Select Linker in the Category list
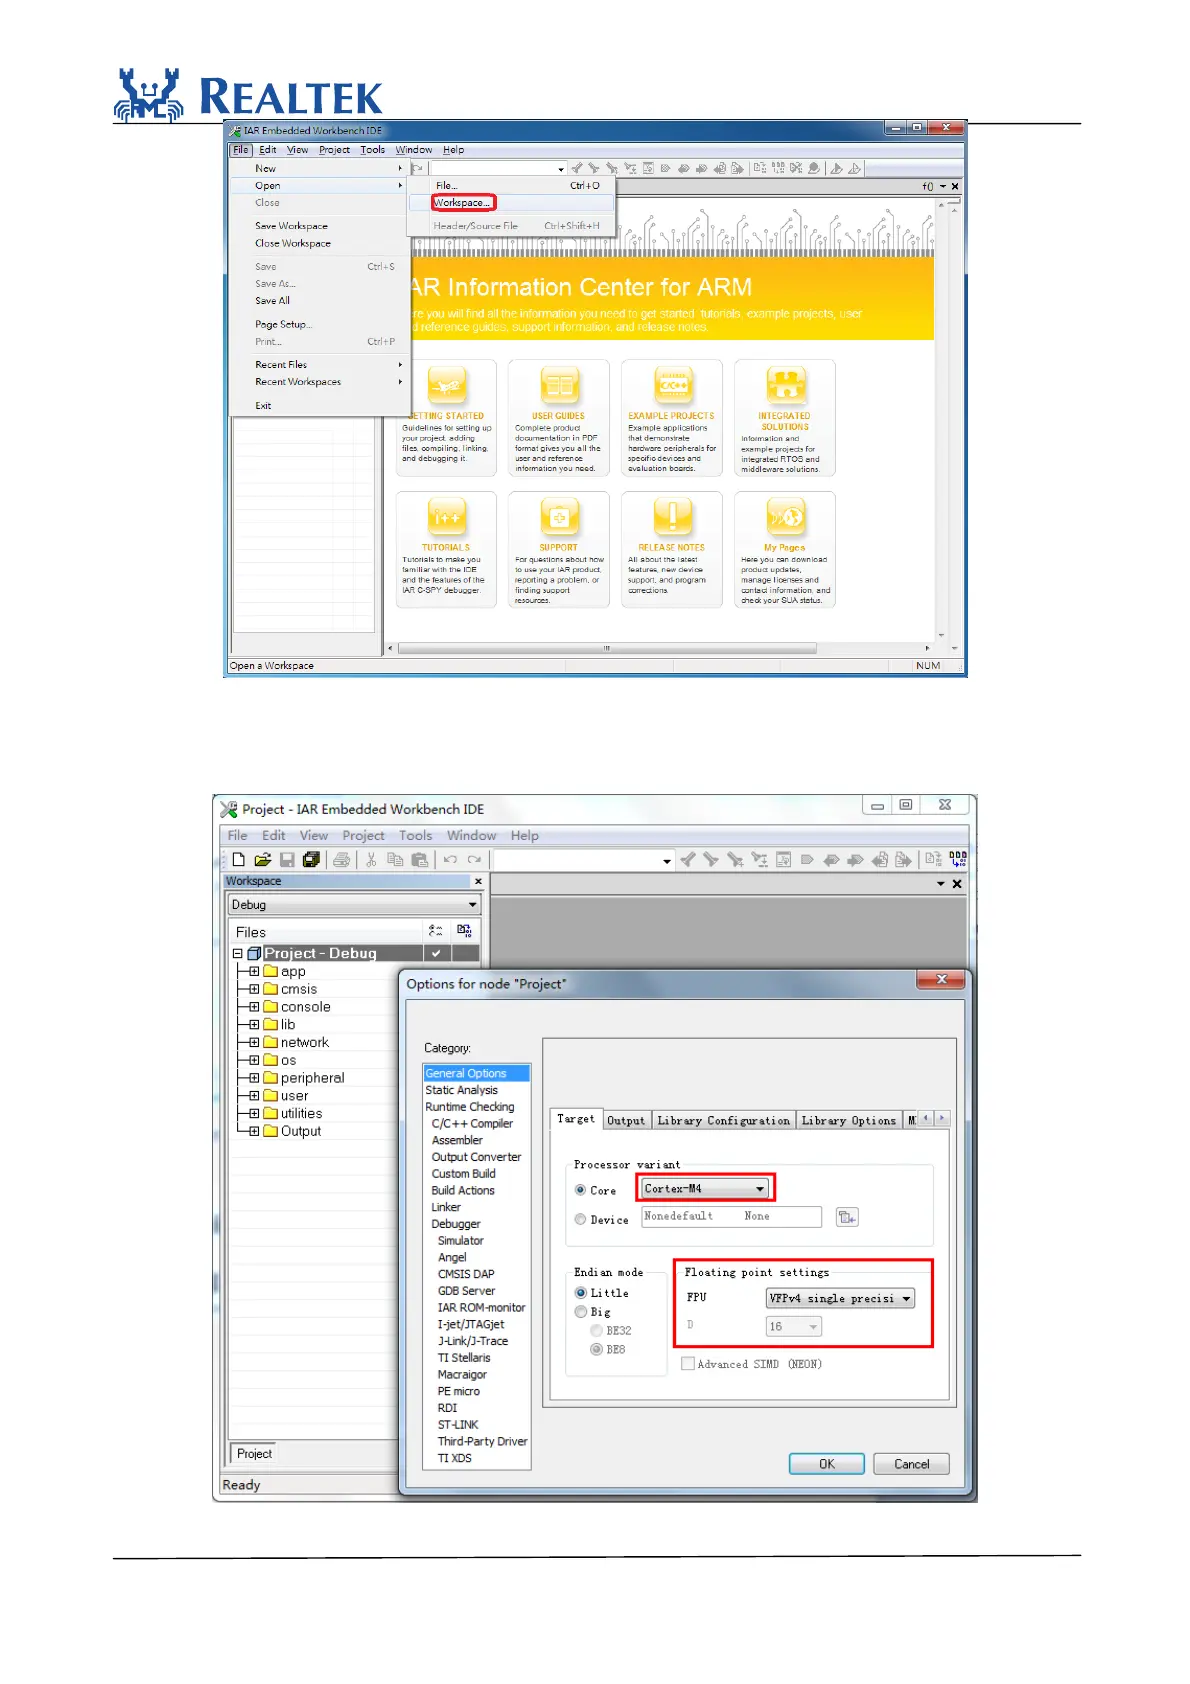 pyautogui.click(x=446, y=1207)
